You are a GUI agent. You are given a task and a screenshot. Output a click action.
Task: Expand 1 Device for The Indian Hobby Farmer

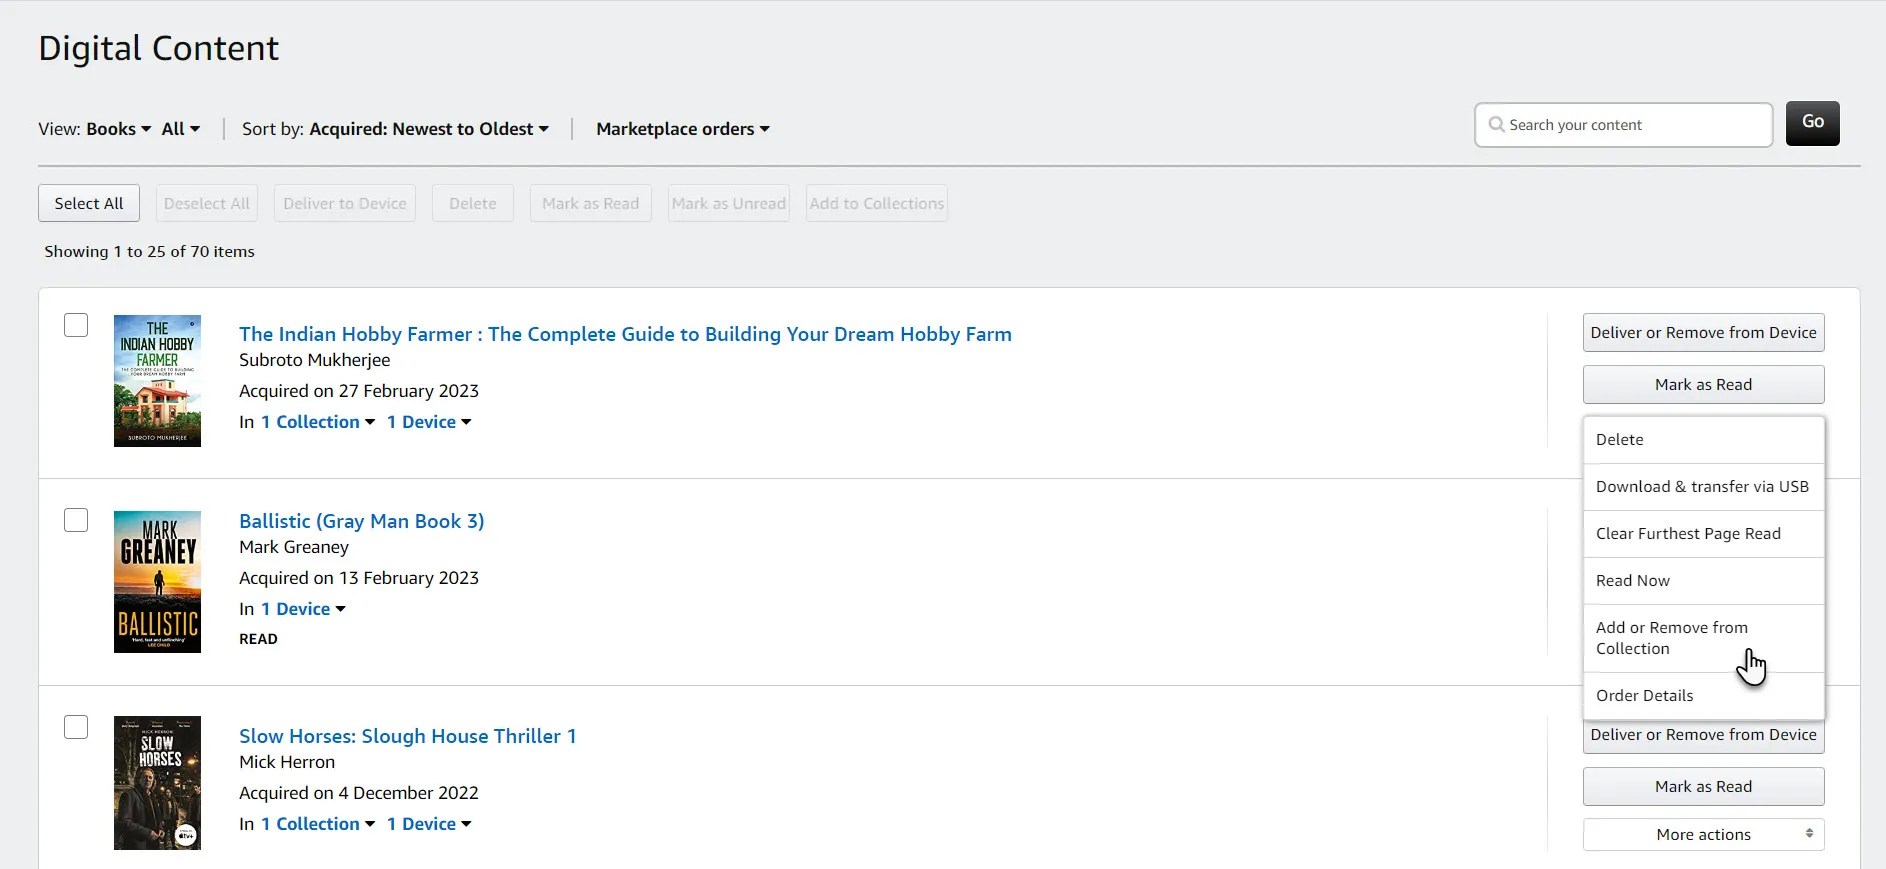pos(429,422)
